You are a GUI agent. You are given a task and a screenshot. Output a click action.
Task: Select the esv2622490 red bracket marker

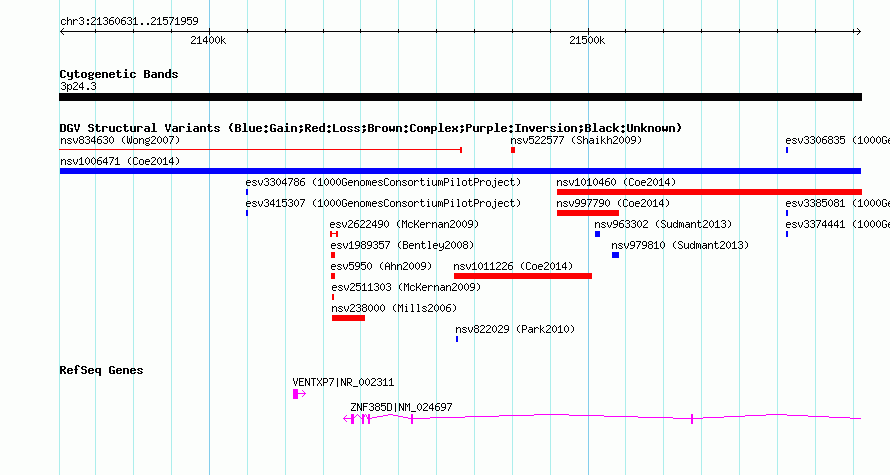(334, 234)
